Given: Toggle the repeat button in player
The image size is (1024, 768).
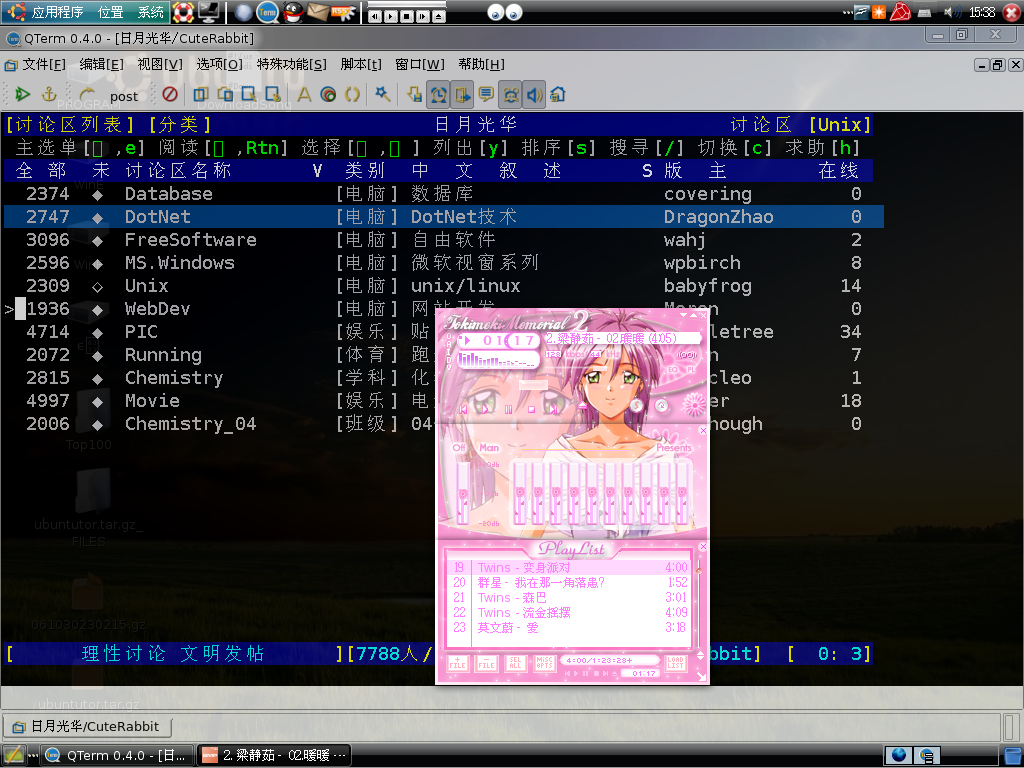Looking at the screenshot, I should tap(662, 406).
